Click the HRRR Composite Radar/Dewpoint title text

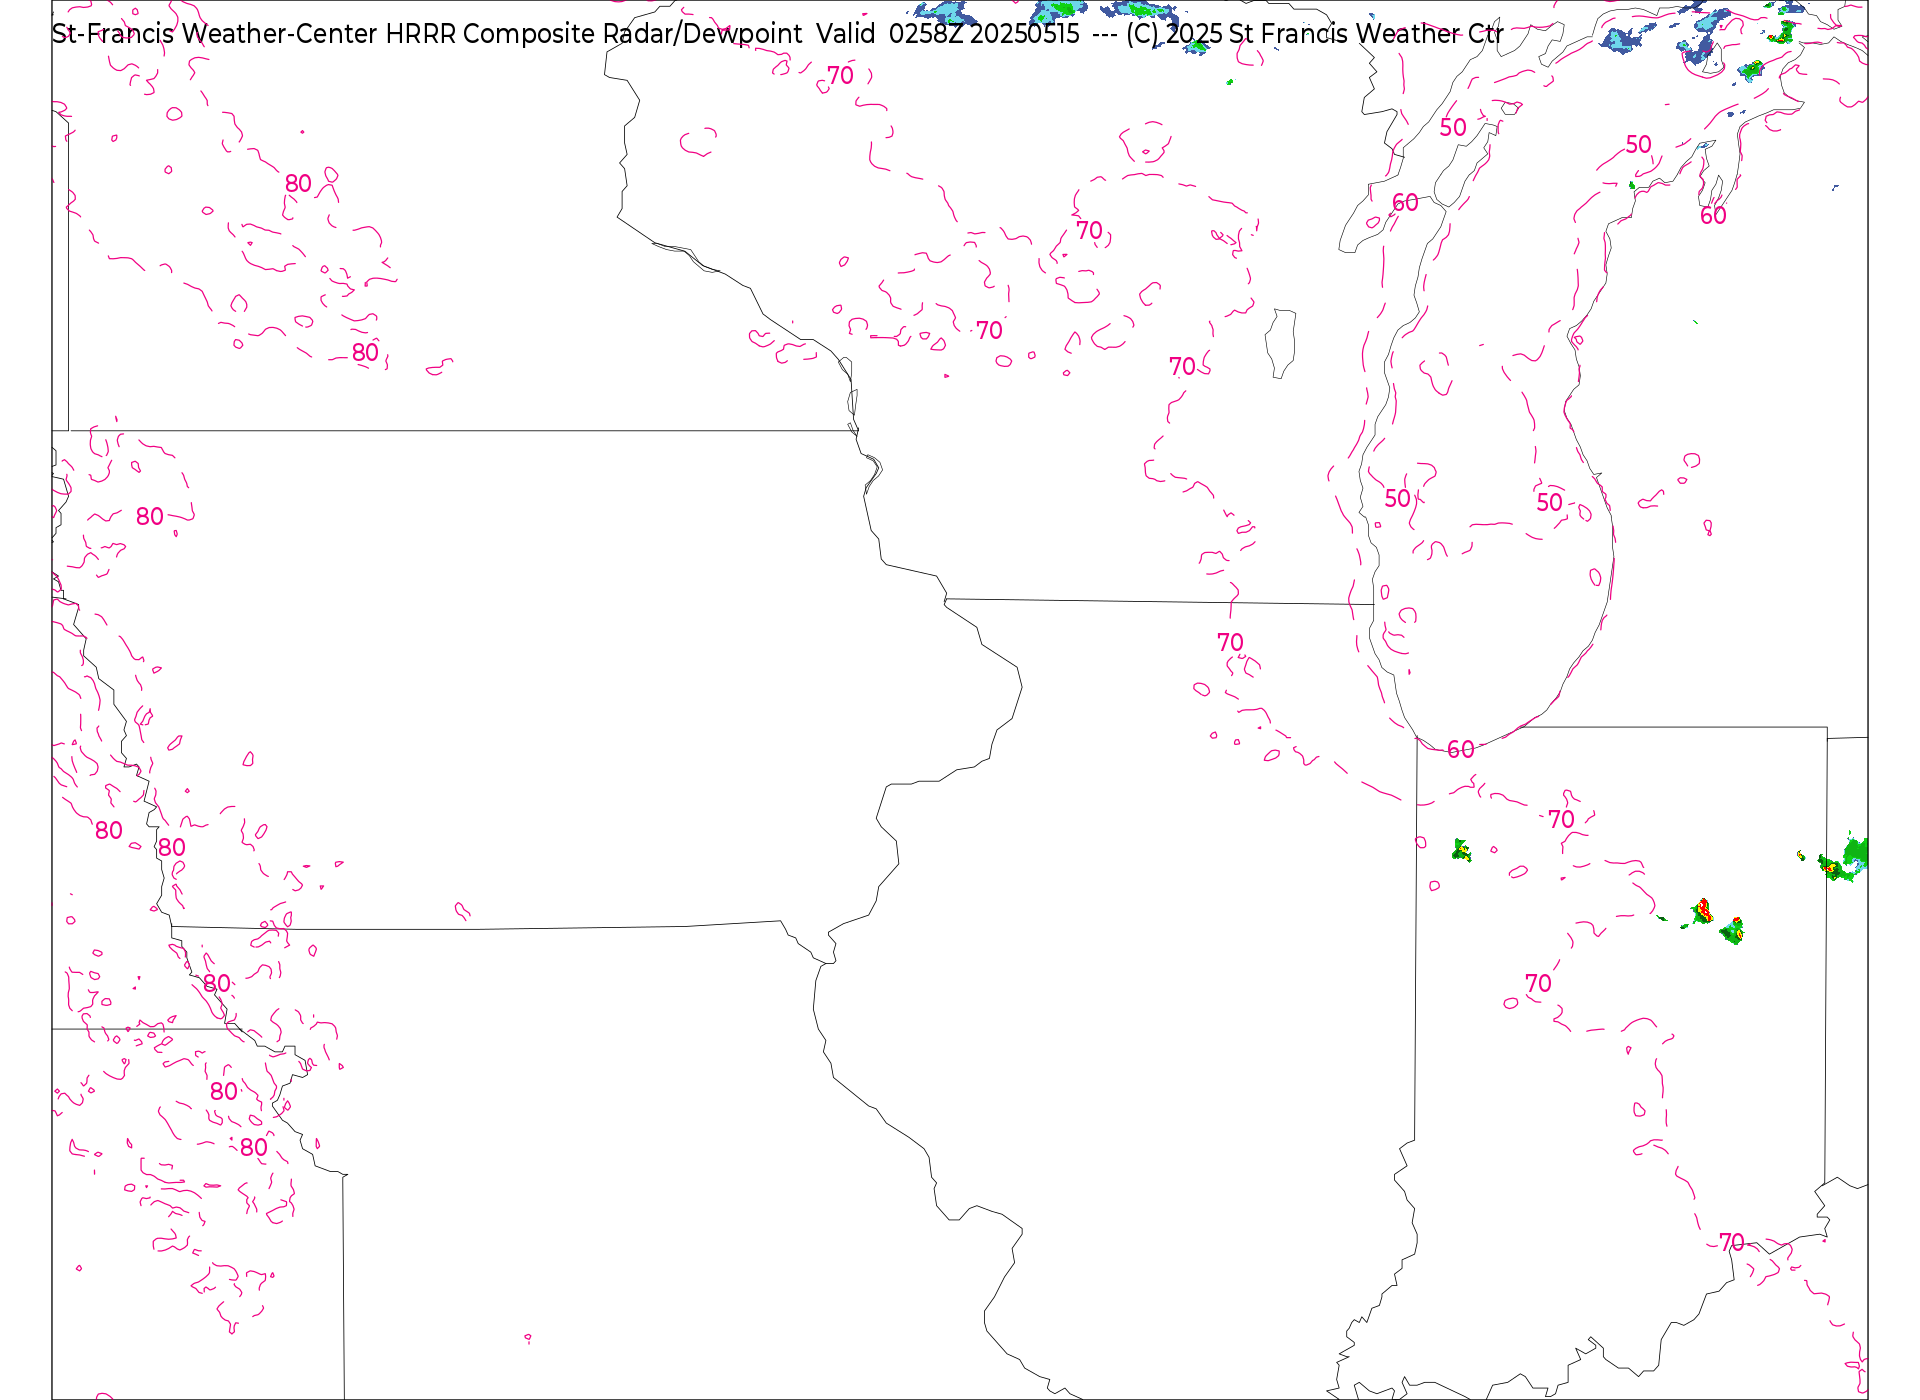tap(594, 34)
